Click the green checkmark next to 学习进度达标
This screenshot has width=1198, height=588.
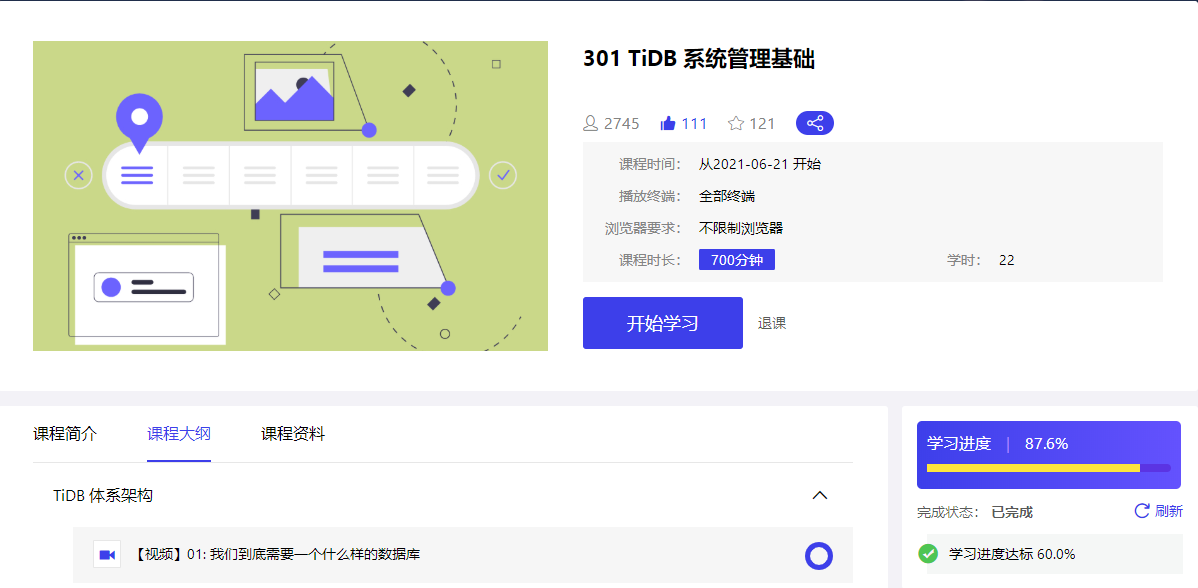point(928,554)
